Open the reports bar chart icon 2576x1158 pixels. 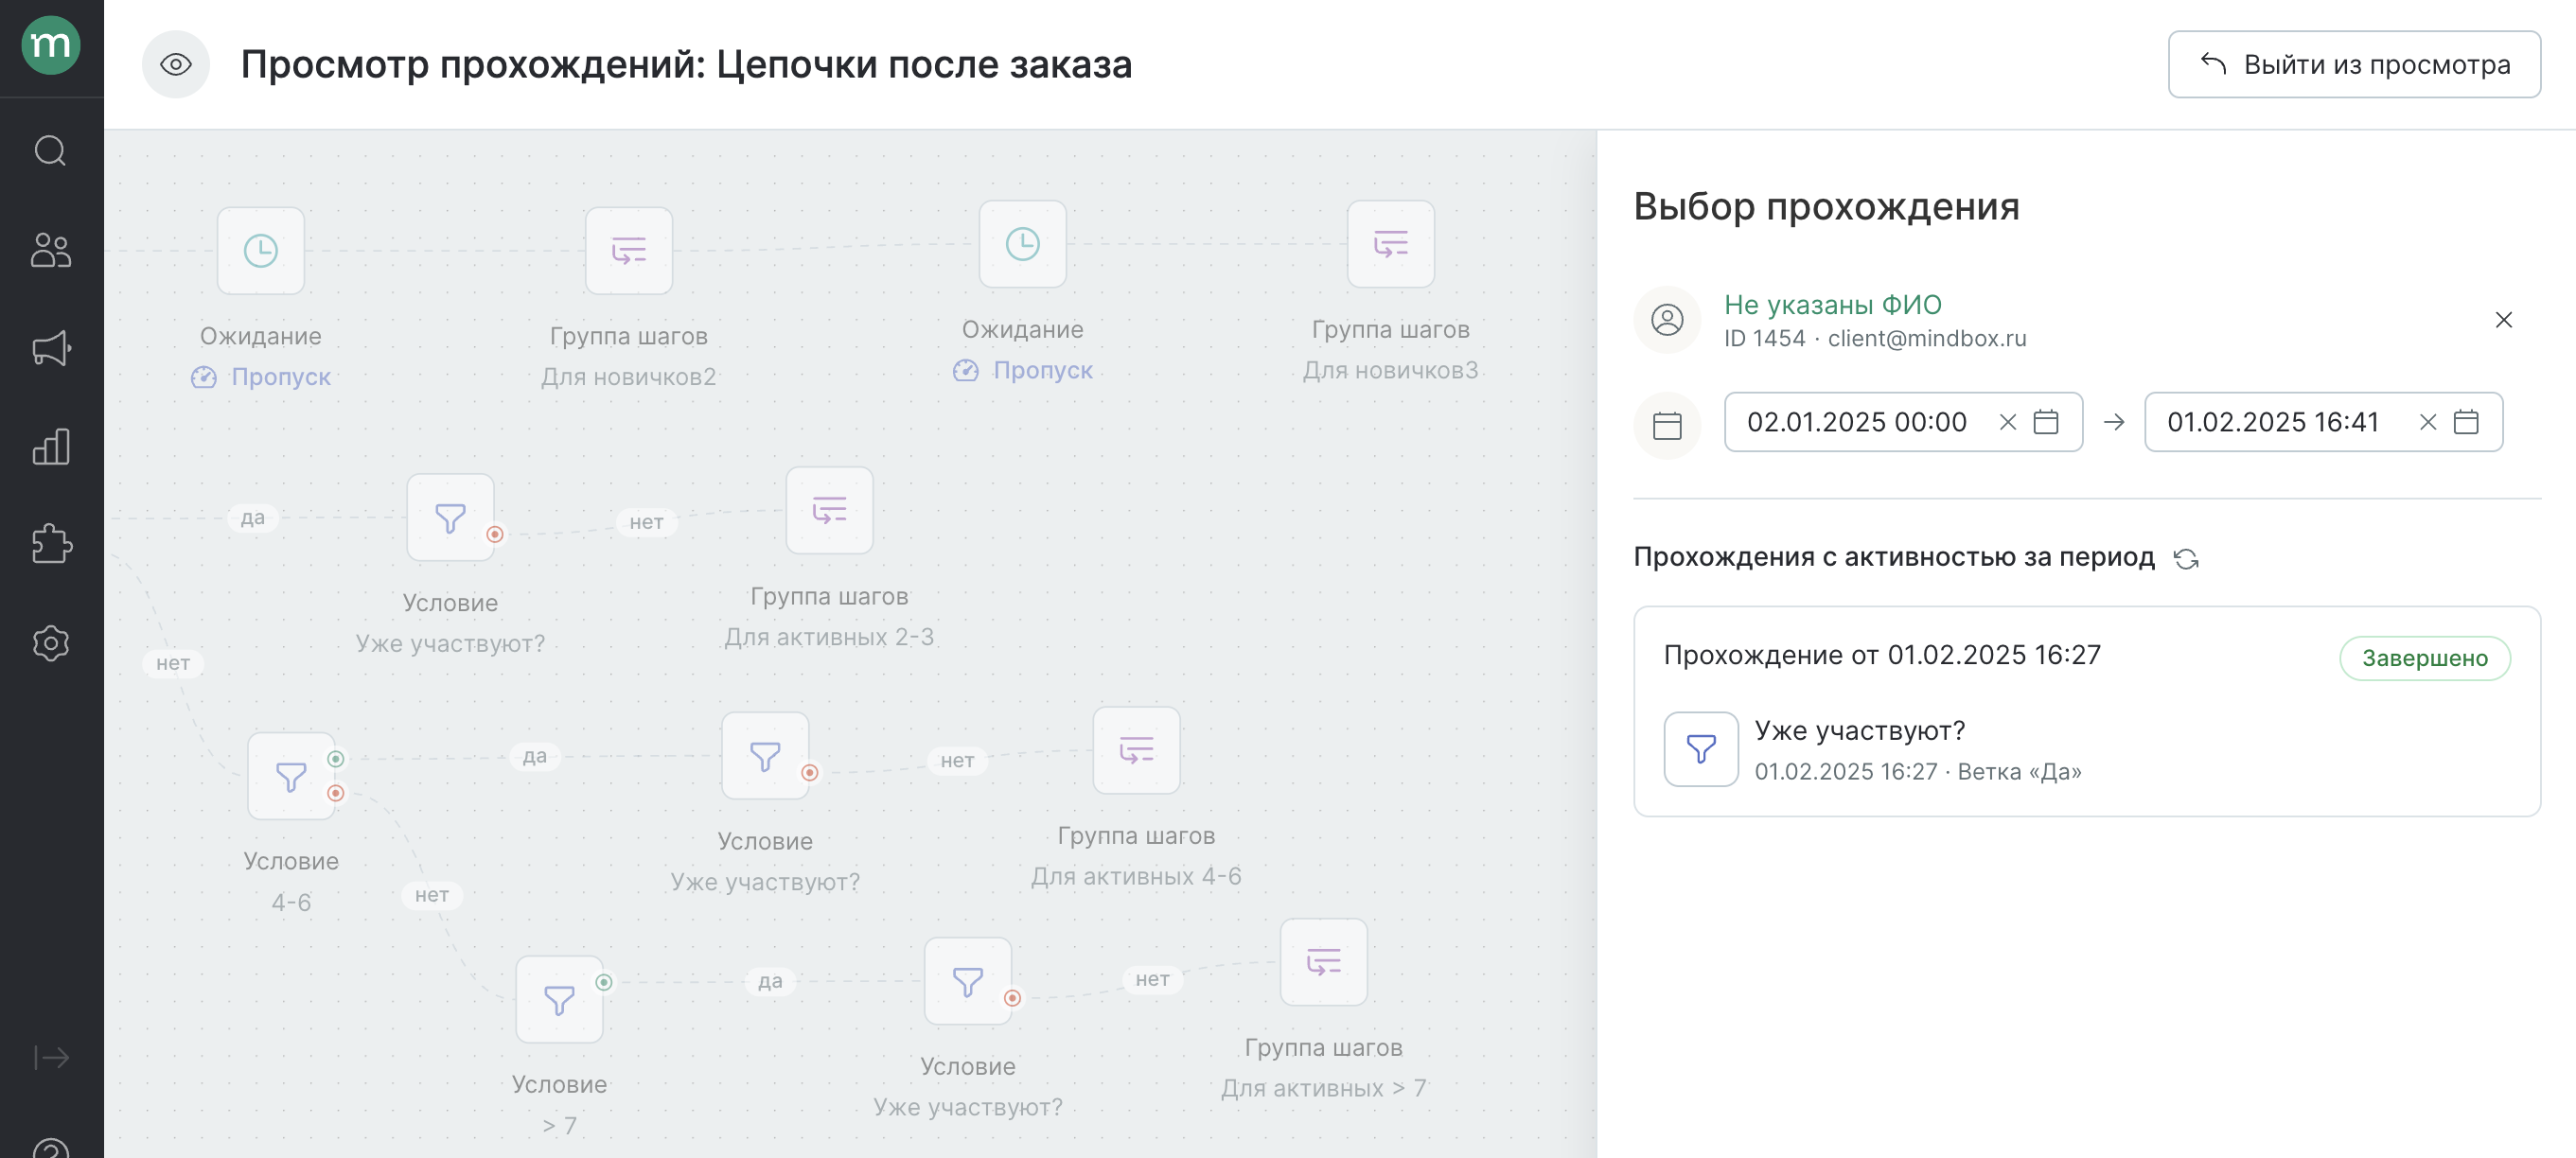pyautogui.click(x=51, y=446)
